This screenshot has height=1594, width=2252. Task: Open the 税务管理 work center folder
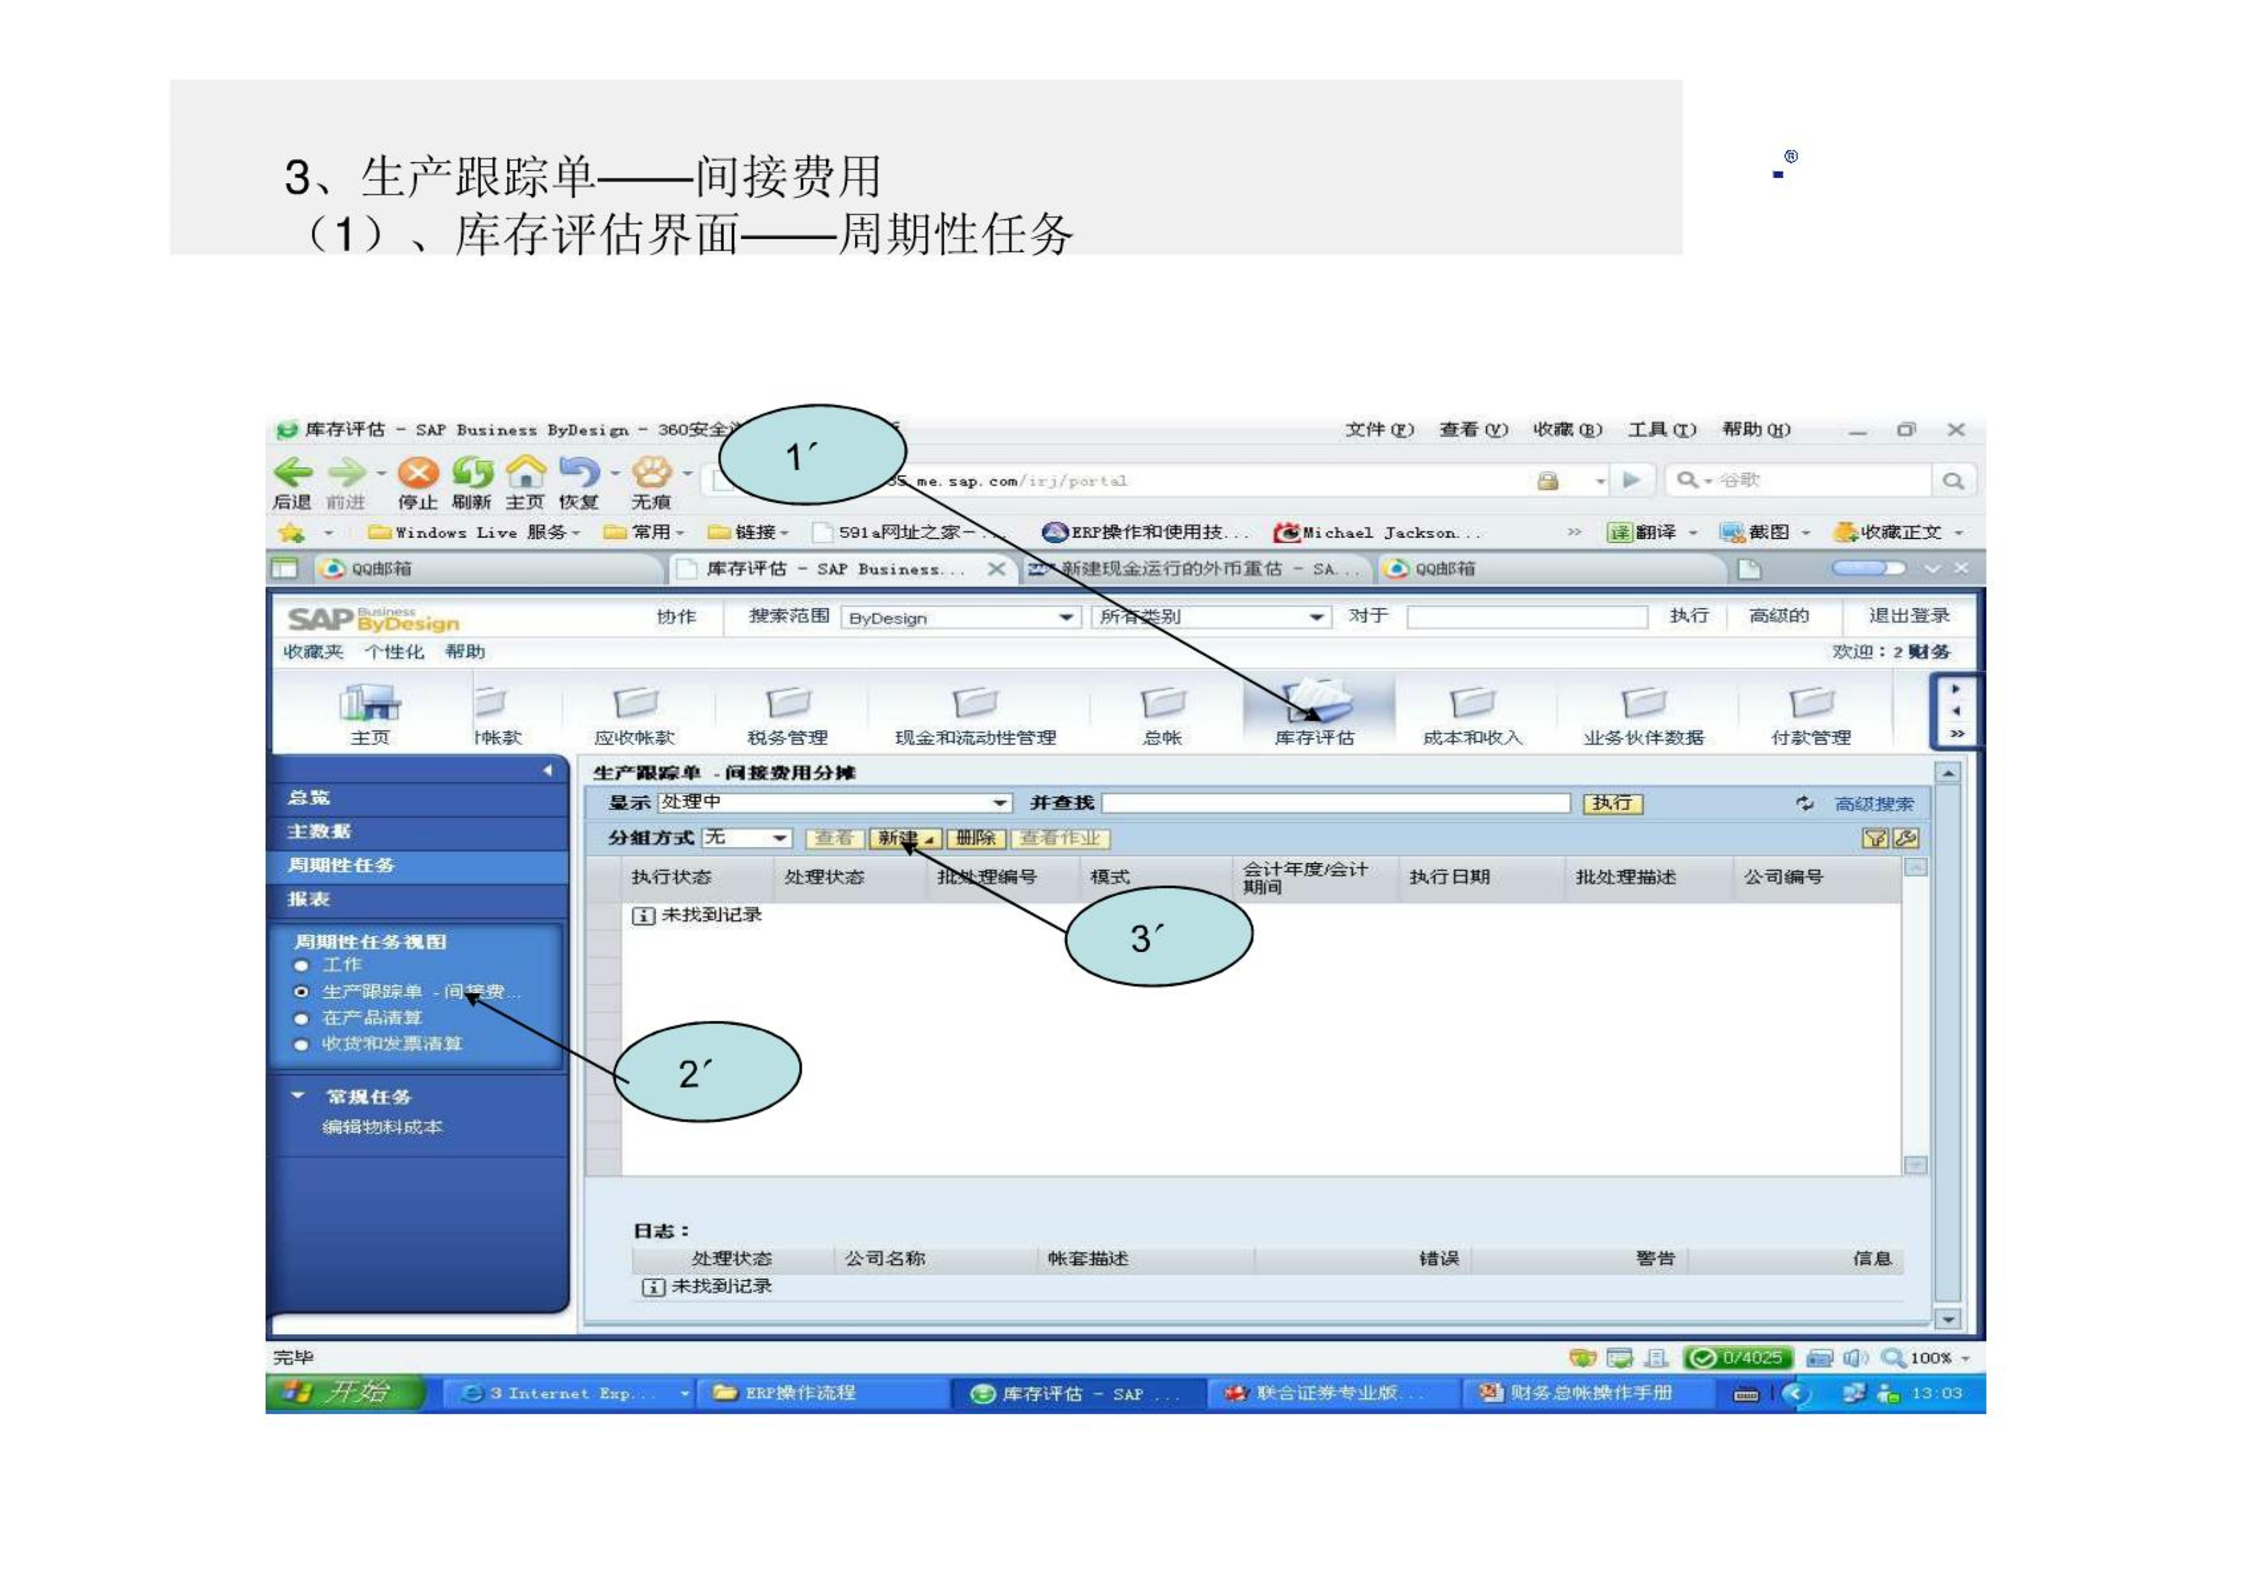(x=787, y=702)
